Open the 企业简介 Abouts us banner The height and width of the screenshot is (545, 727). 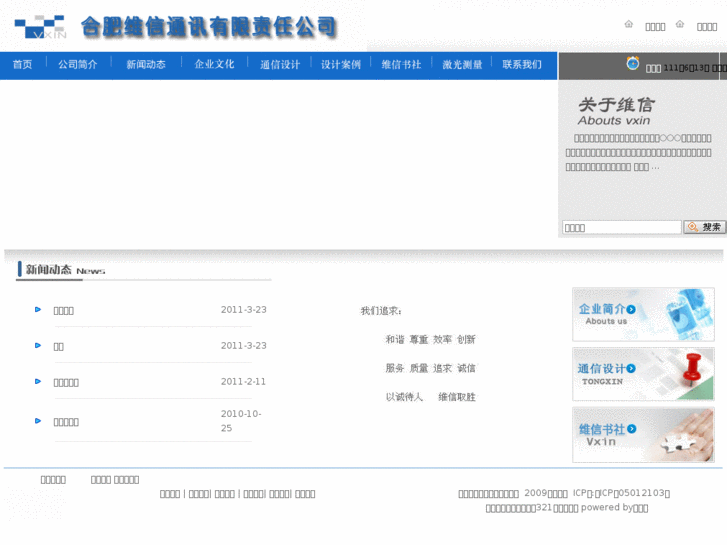643,315
